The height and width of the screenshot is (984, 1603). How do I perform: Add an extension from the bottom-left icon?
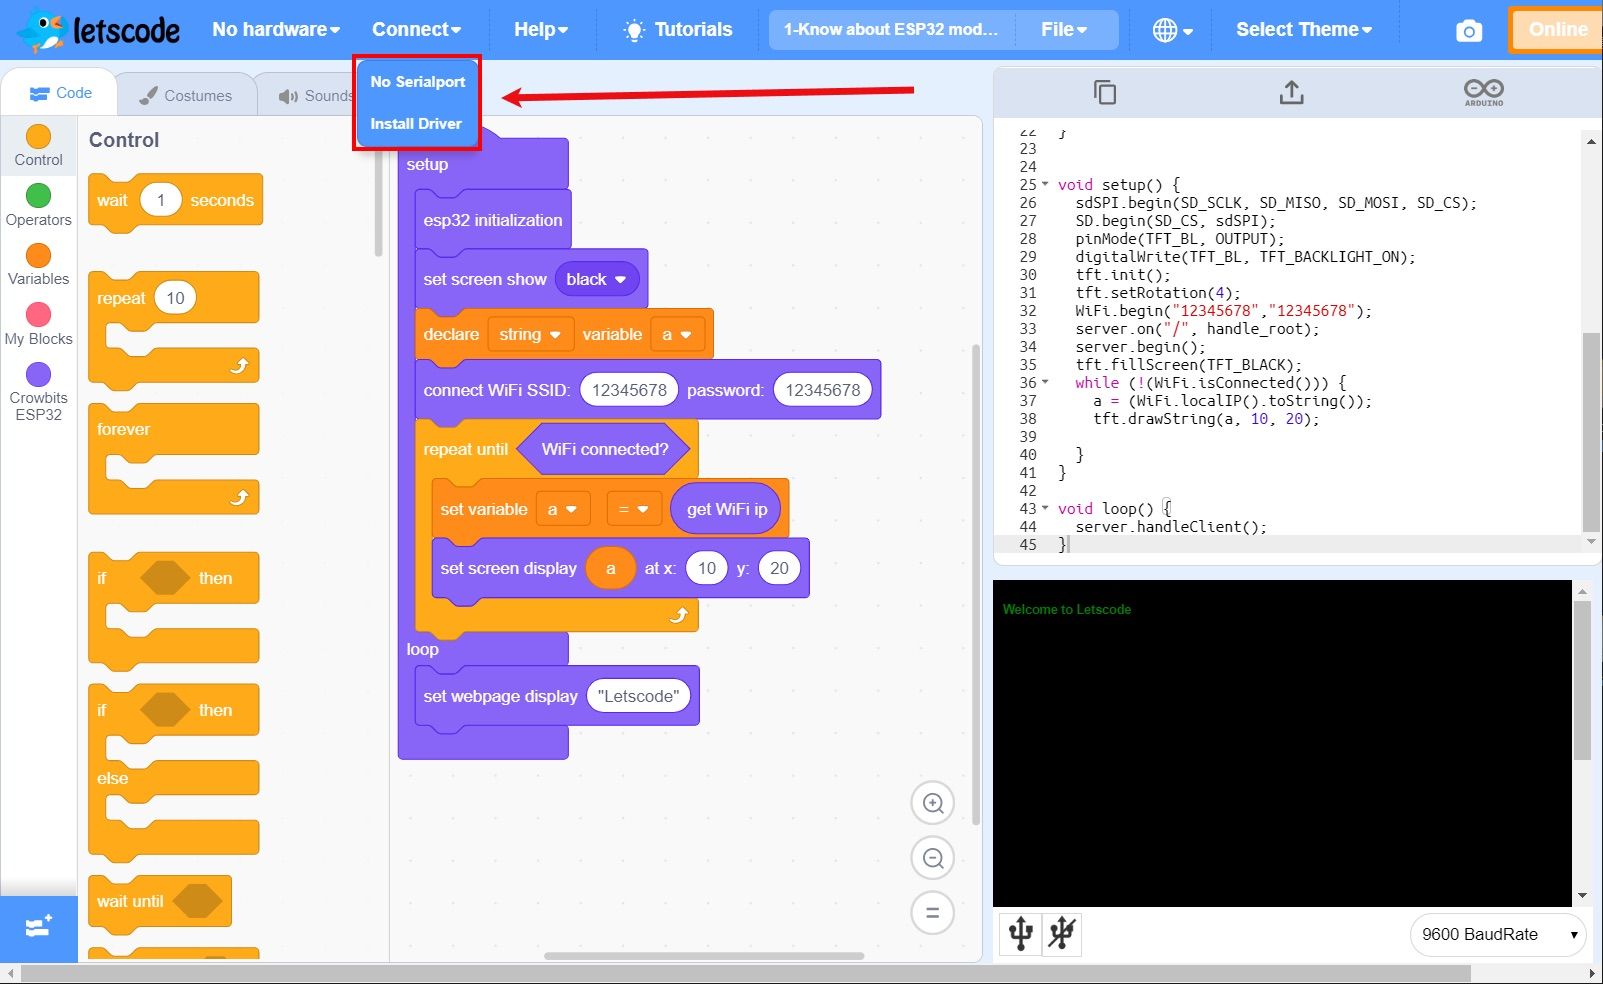[39, 928]
